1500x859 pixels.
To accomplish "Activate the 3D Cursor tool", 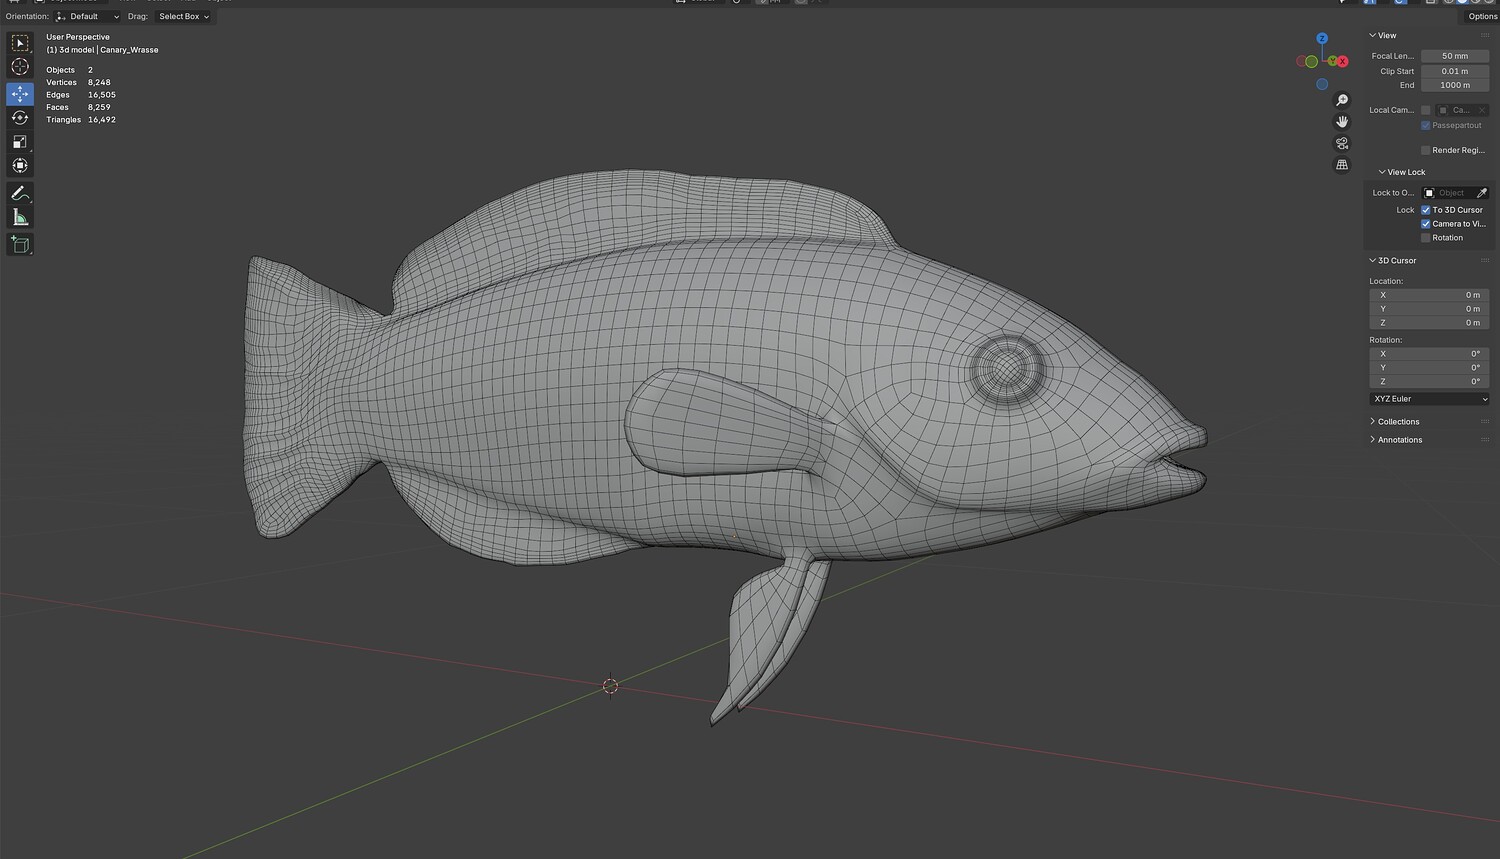I will [20, 67].
